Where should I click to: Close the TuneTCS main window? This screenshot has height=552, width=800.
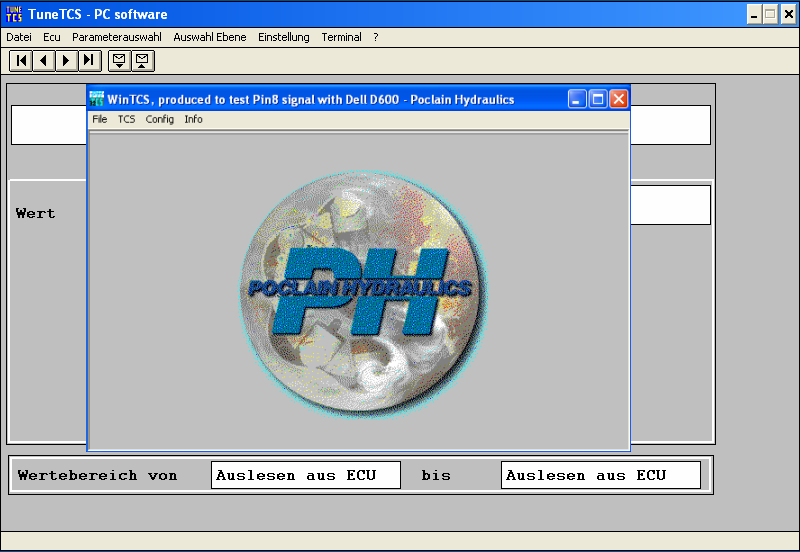click(x=788, y=14)
